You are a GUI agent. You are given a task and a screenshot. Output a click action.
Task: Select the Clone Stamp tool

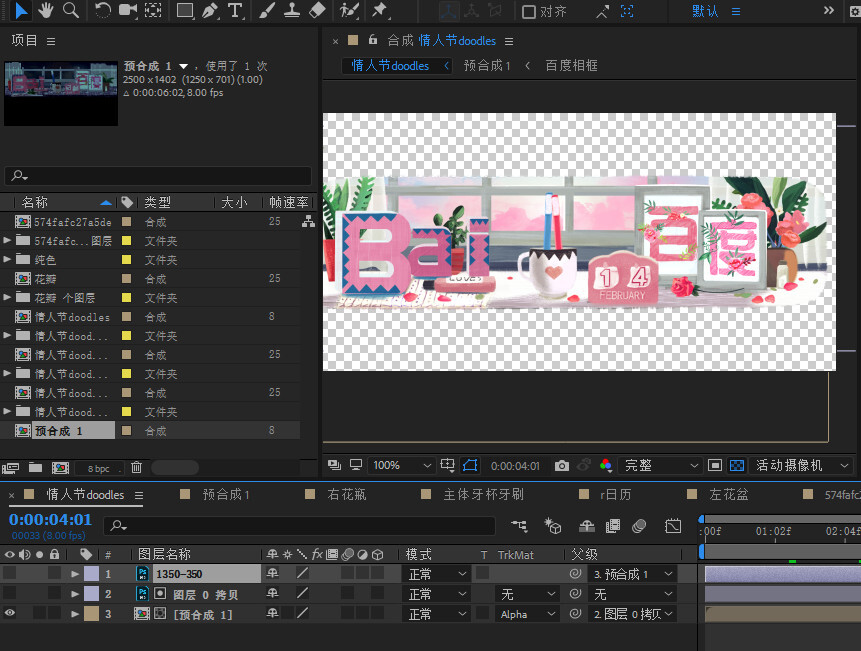292,10
